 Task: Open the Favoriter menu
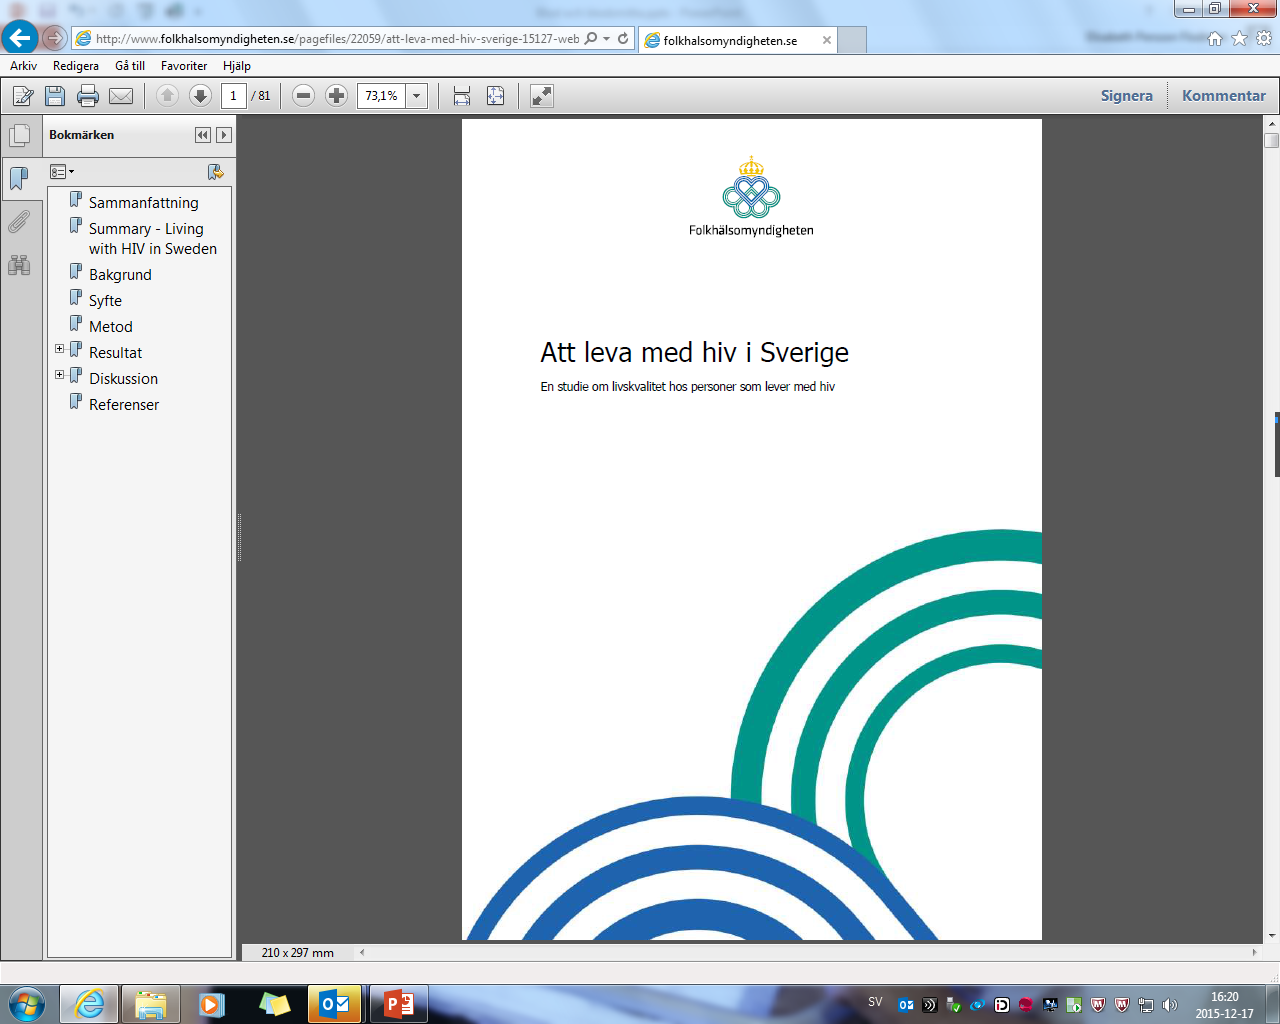pyautogui.click(x=184, y=66)
